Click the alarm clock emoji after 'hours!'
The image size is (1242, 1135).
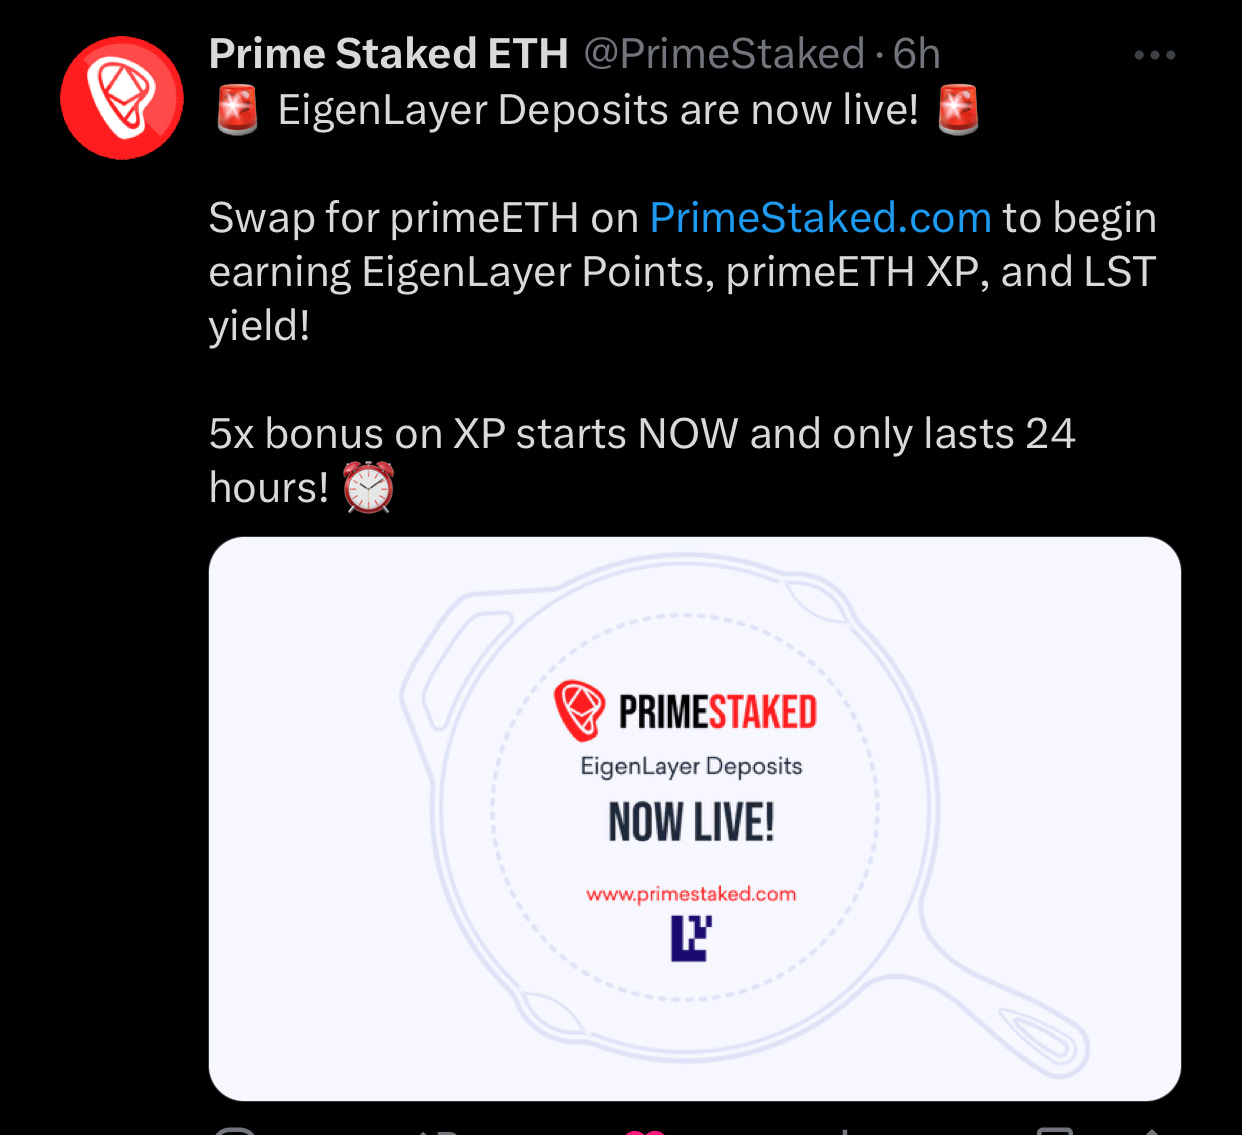(x=369, y=488)
